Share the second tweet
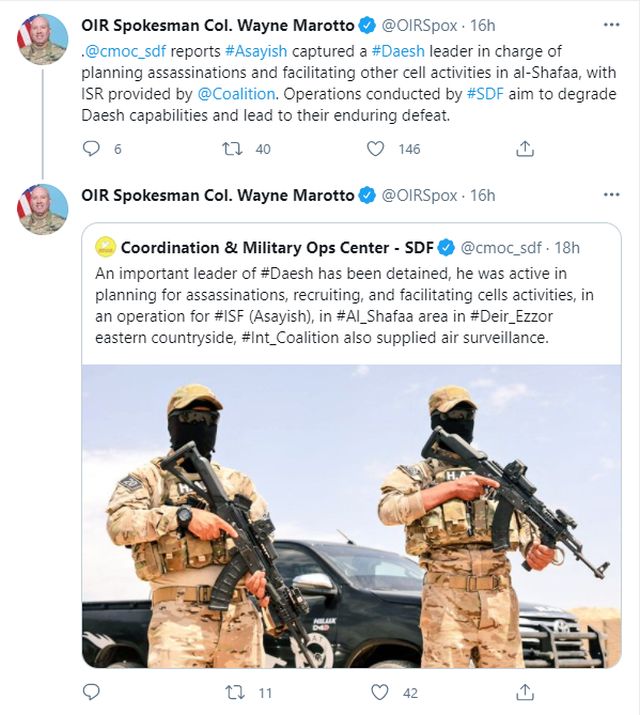 (x=524, y=691)
